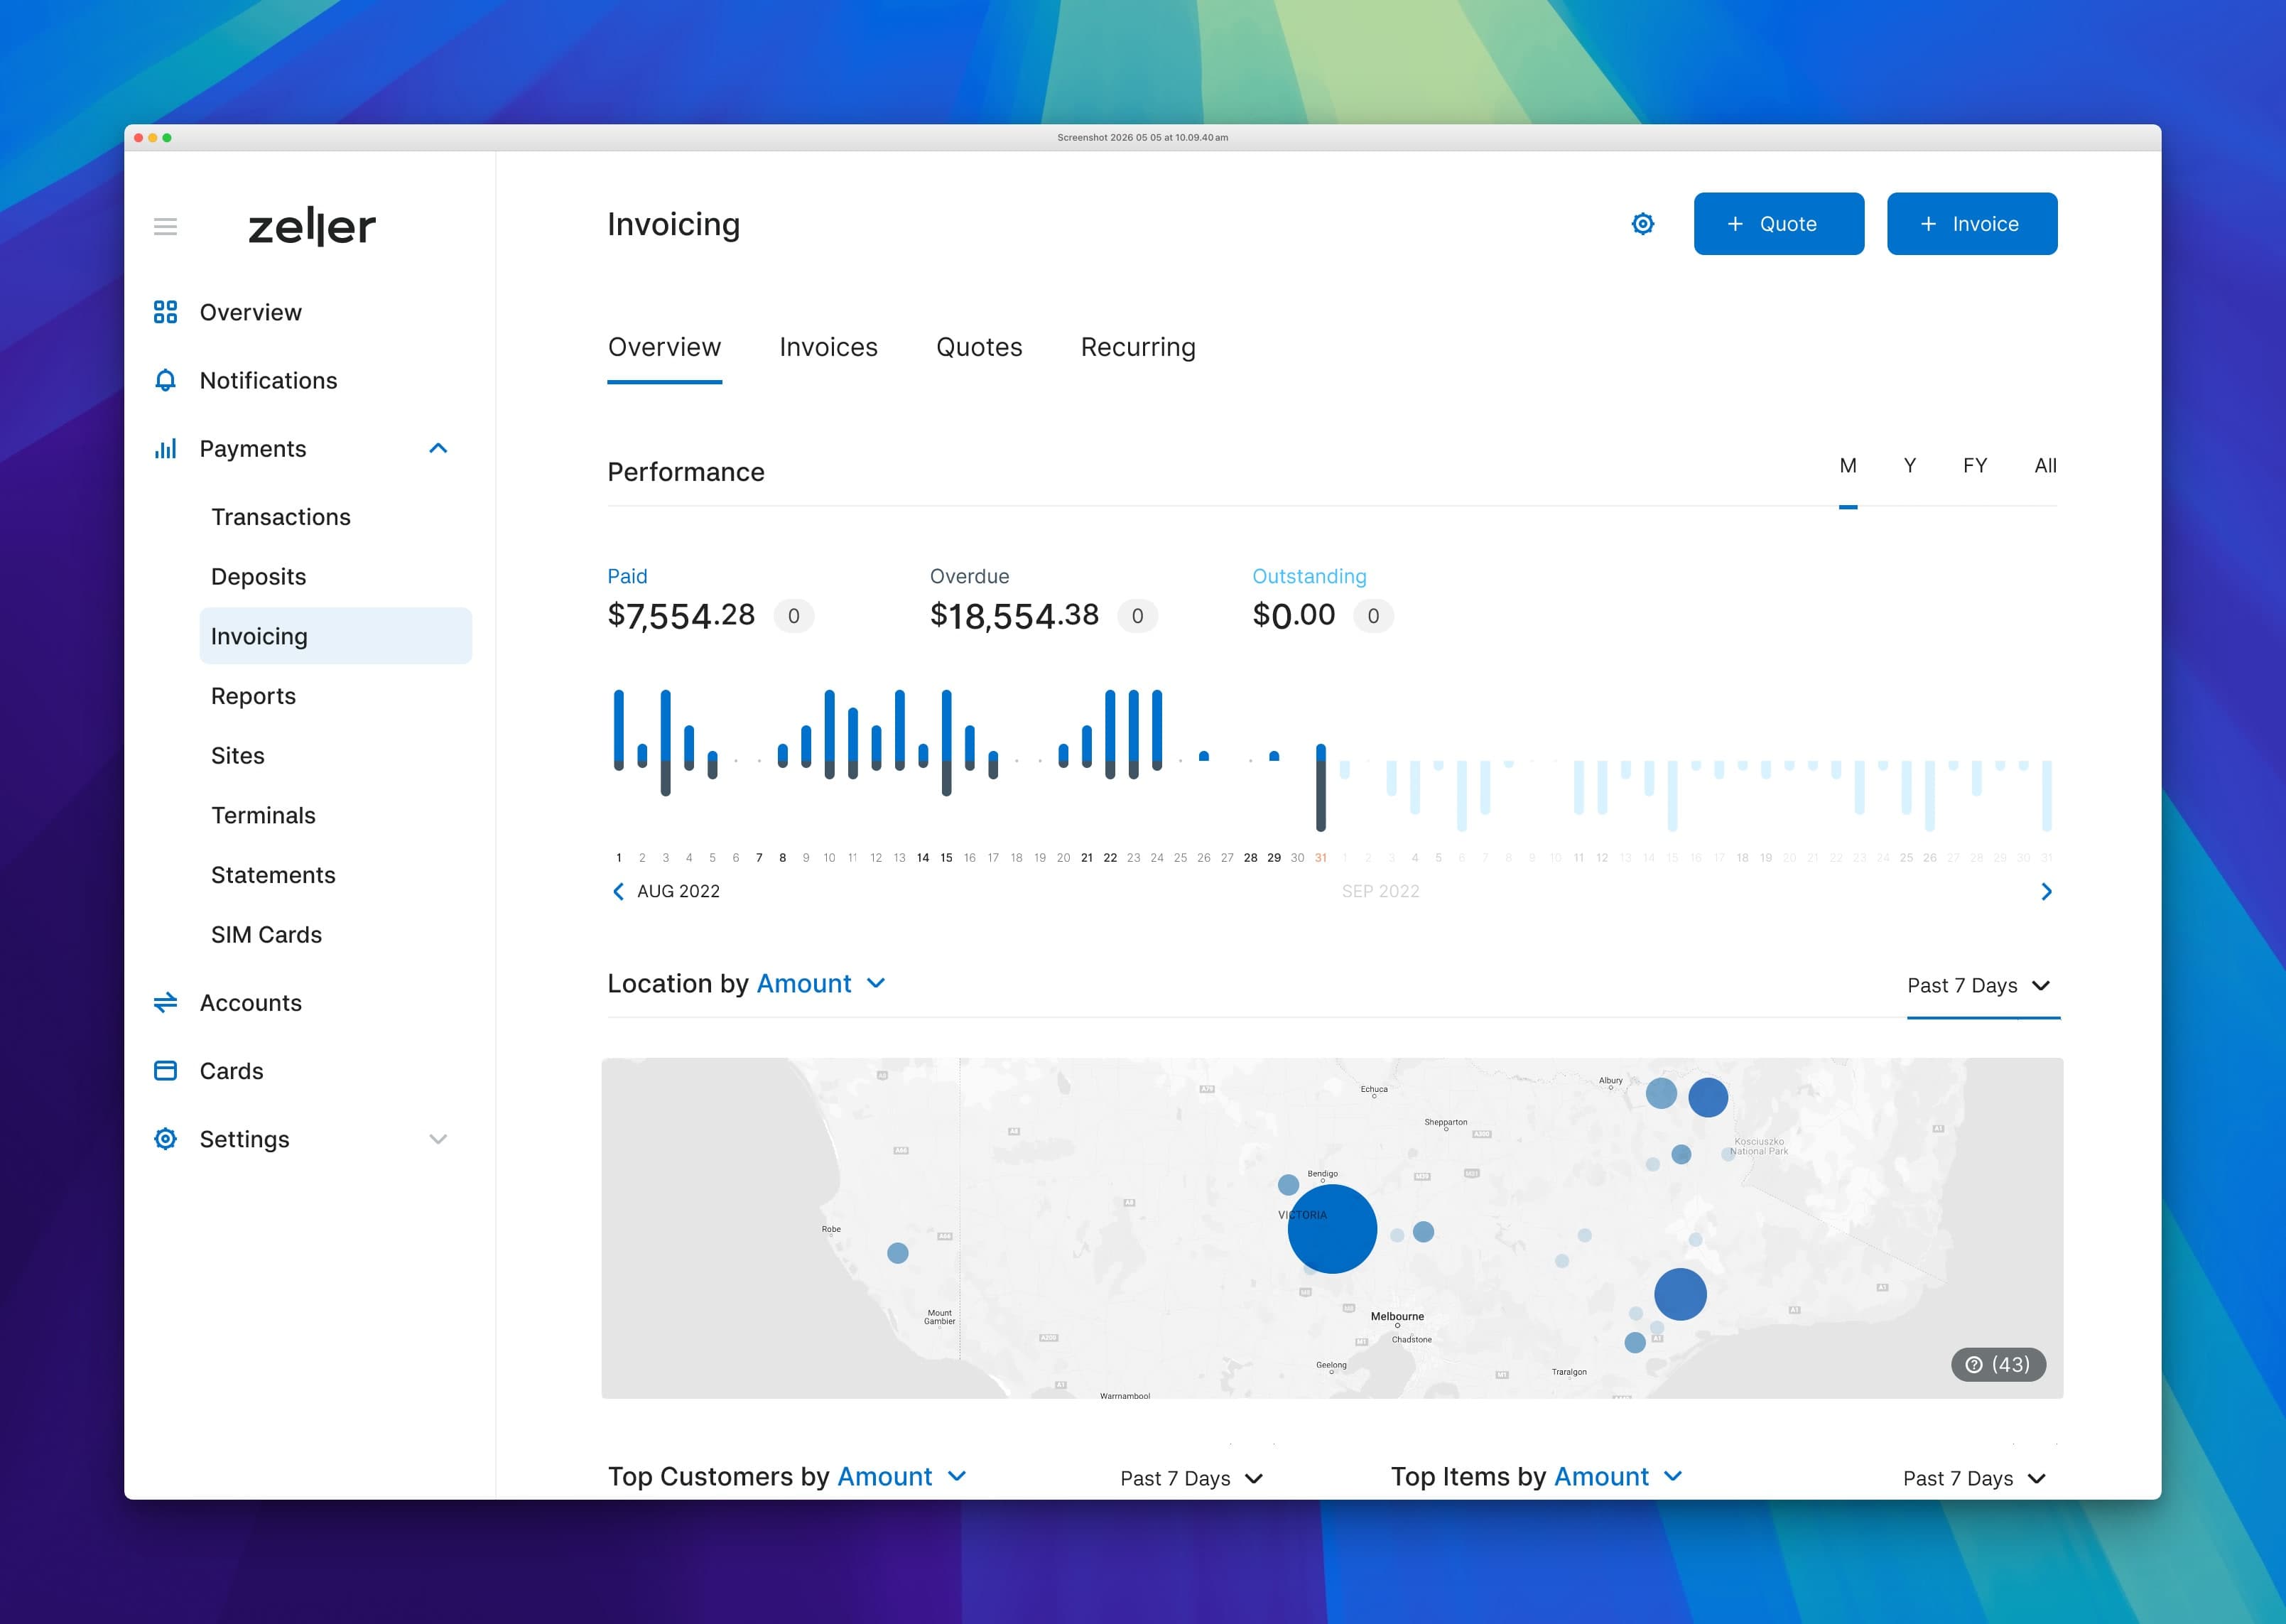This screenshot has height=1624, width=2286.
Task: Open Top Items Past 7 Days dropdown
Action: pyautogui.click(x=1975, y=1478)
